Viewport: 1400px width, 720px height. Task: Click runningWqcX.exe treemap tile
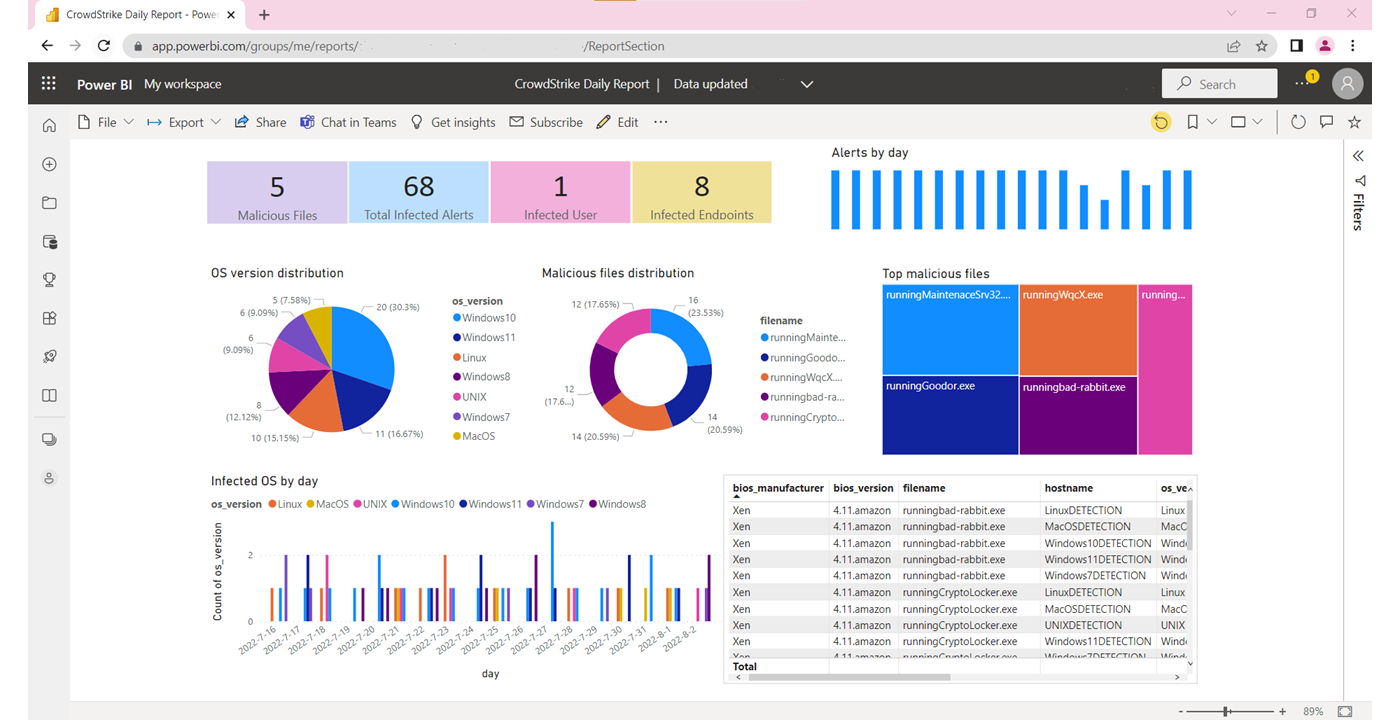(1078, 330)
